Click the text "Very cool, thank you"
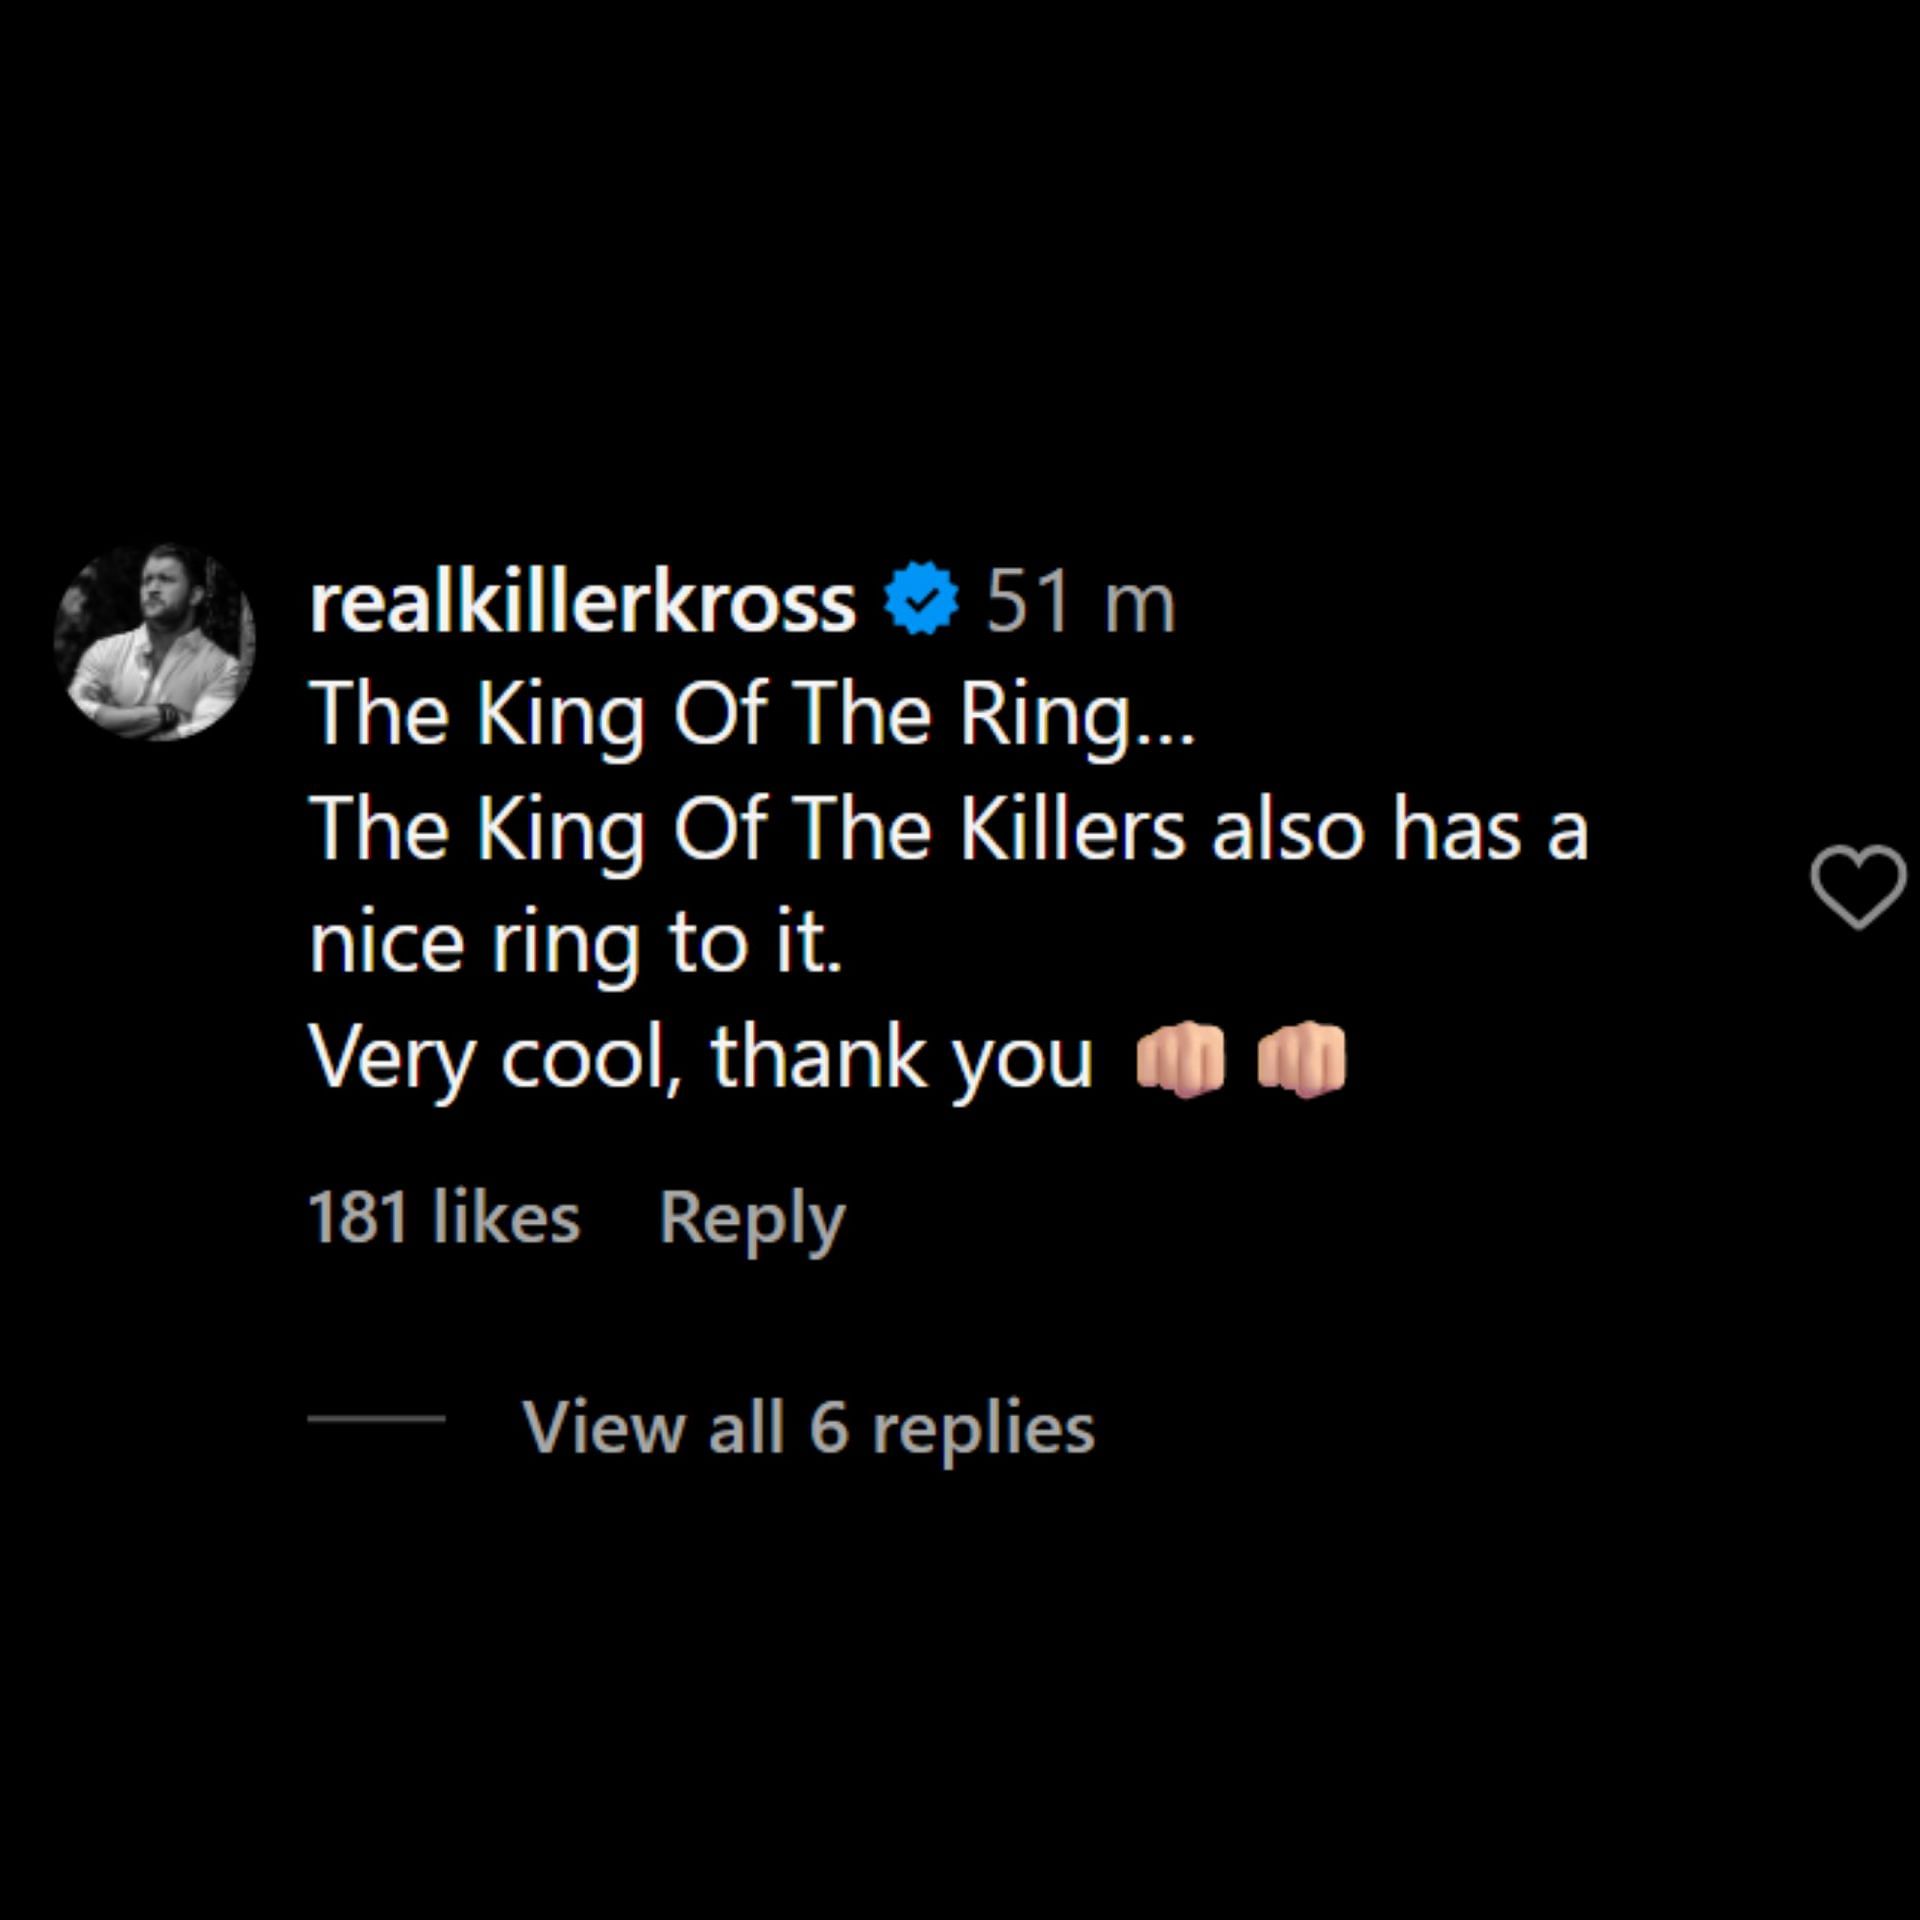Viewport: 1920px width, 1920px height. [701, 1058]
